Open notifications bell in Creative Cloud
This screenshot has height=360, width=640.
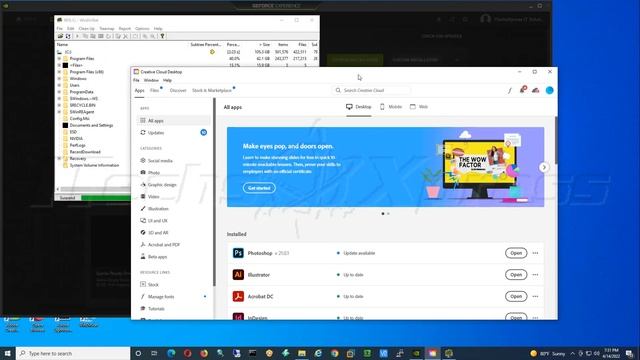(522, 90)
